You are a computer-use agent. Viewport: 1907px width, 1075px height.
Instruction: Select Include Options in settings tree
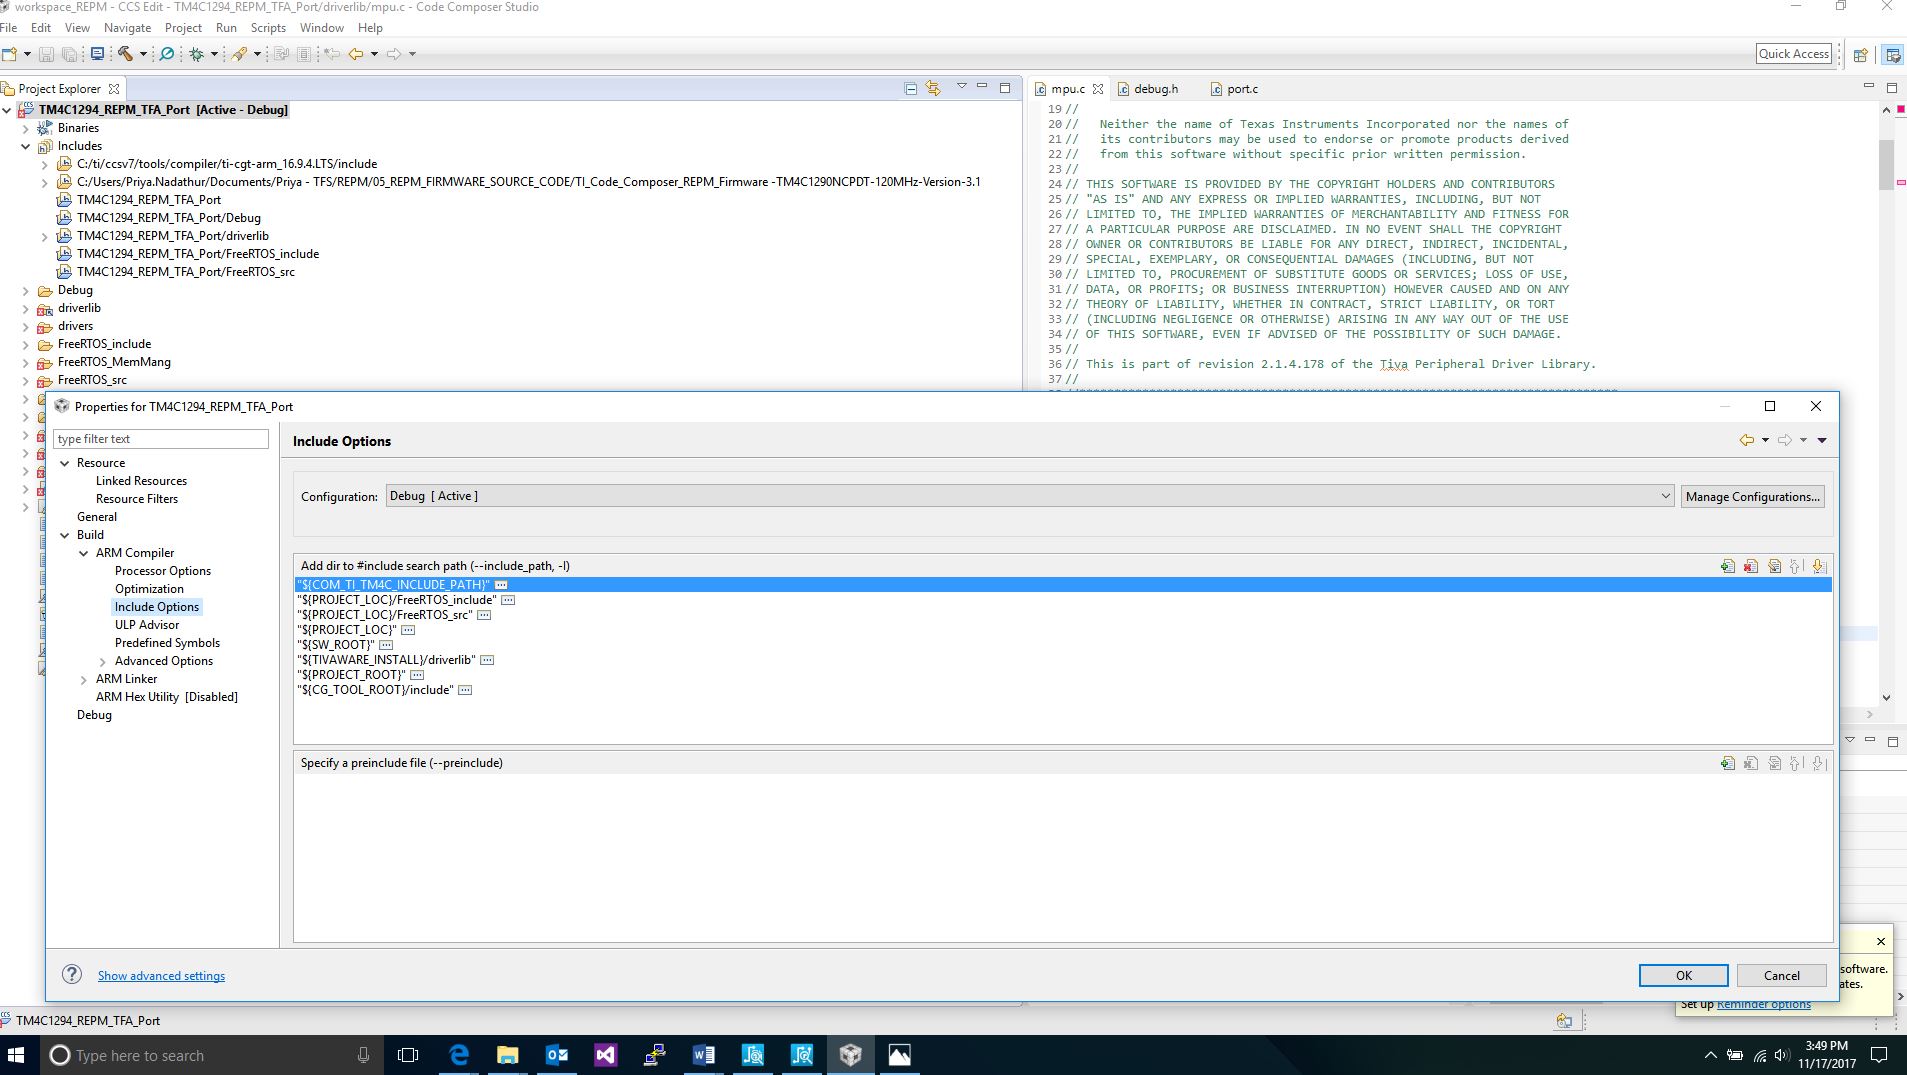tap(157, 607)
